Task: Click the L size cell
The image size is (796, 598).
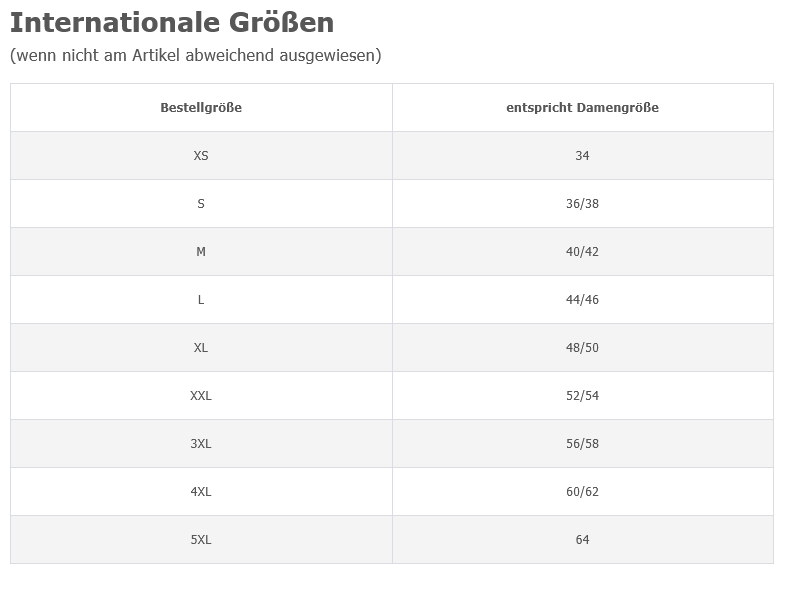Action: click(x=201, y=300)
